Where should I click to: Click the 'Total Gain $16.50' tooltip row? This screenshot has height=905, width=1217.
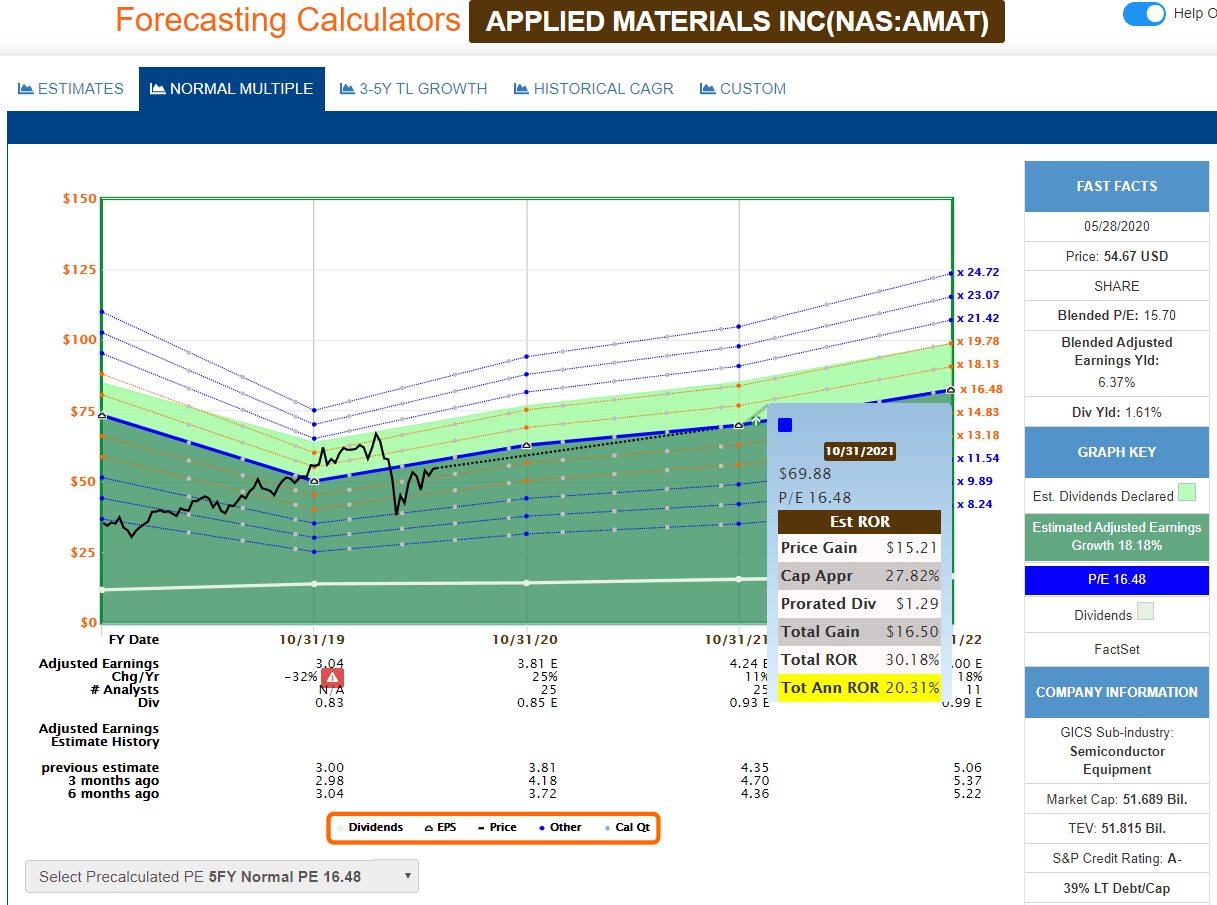859,631
